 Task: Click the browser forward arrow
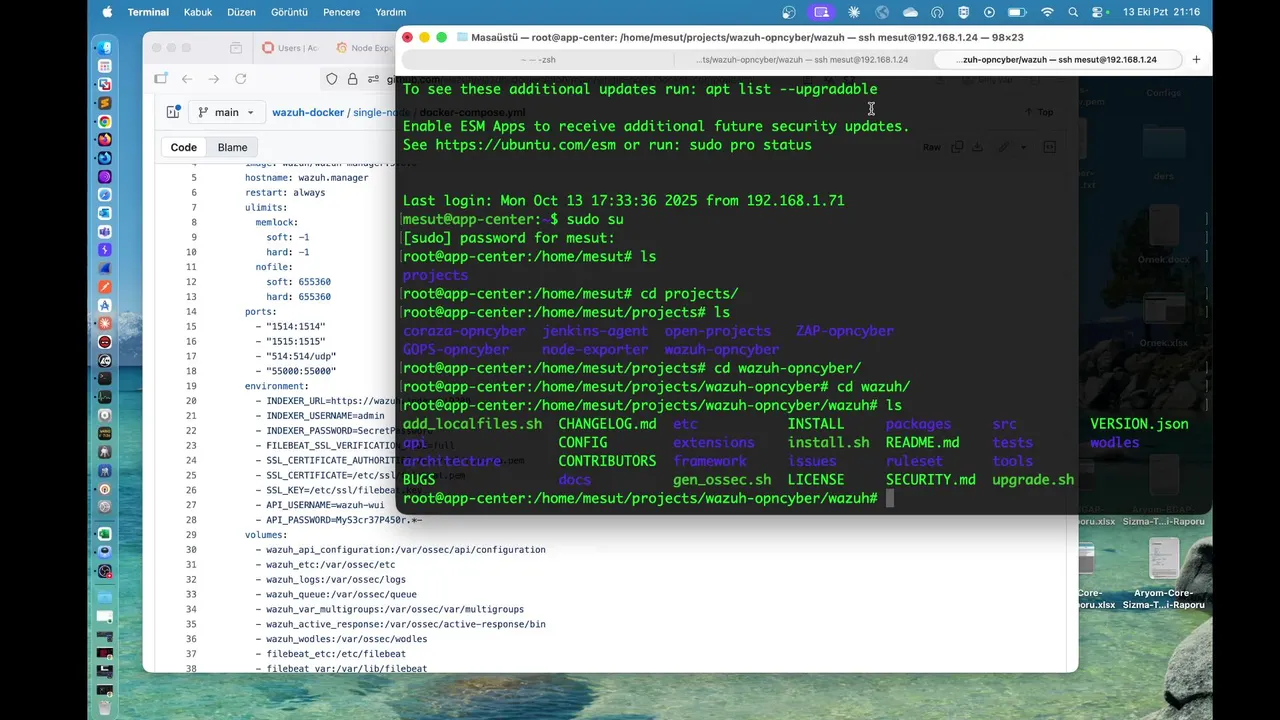pyautogui.click(x=213, y=79)
